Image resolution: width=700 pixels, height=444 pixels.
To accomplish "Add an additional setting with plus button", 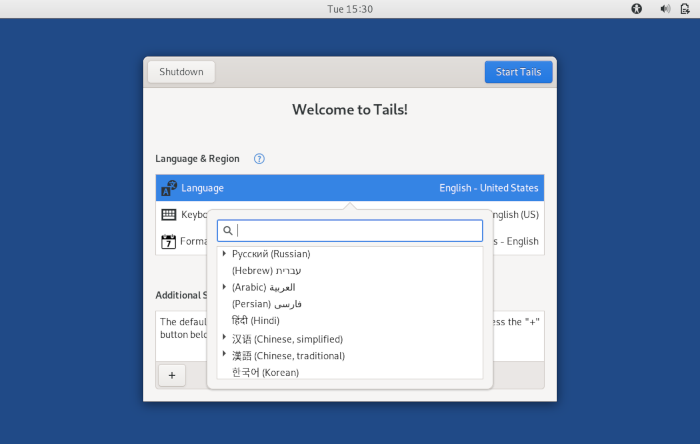I will click(x=171, y=375).
